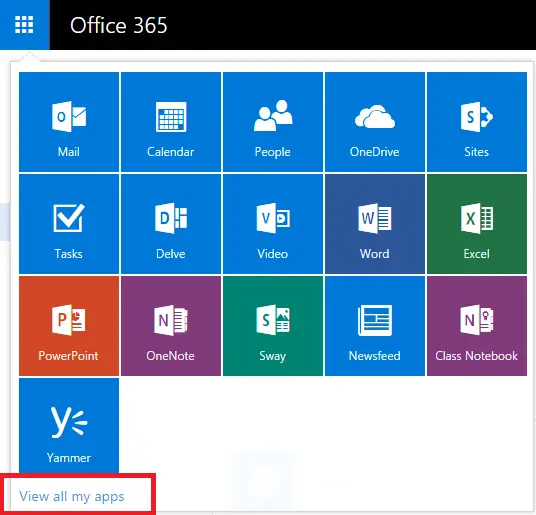Click the View all my apps link
The image size is (536, 515).
click(72, 496)
